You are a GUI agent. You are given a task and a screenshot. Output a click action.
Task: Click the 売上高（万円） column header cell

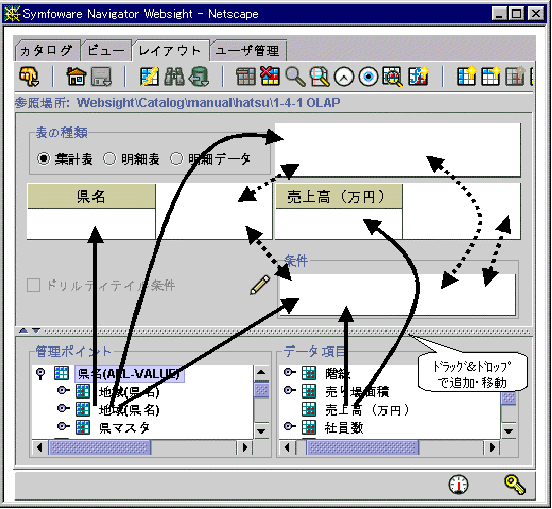(339, 196)
